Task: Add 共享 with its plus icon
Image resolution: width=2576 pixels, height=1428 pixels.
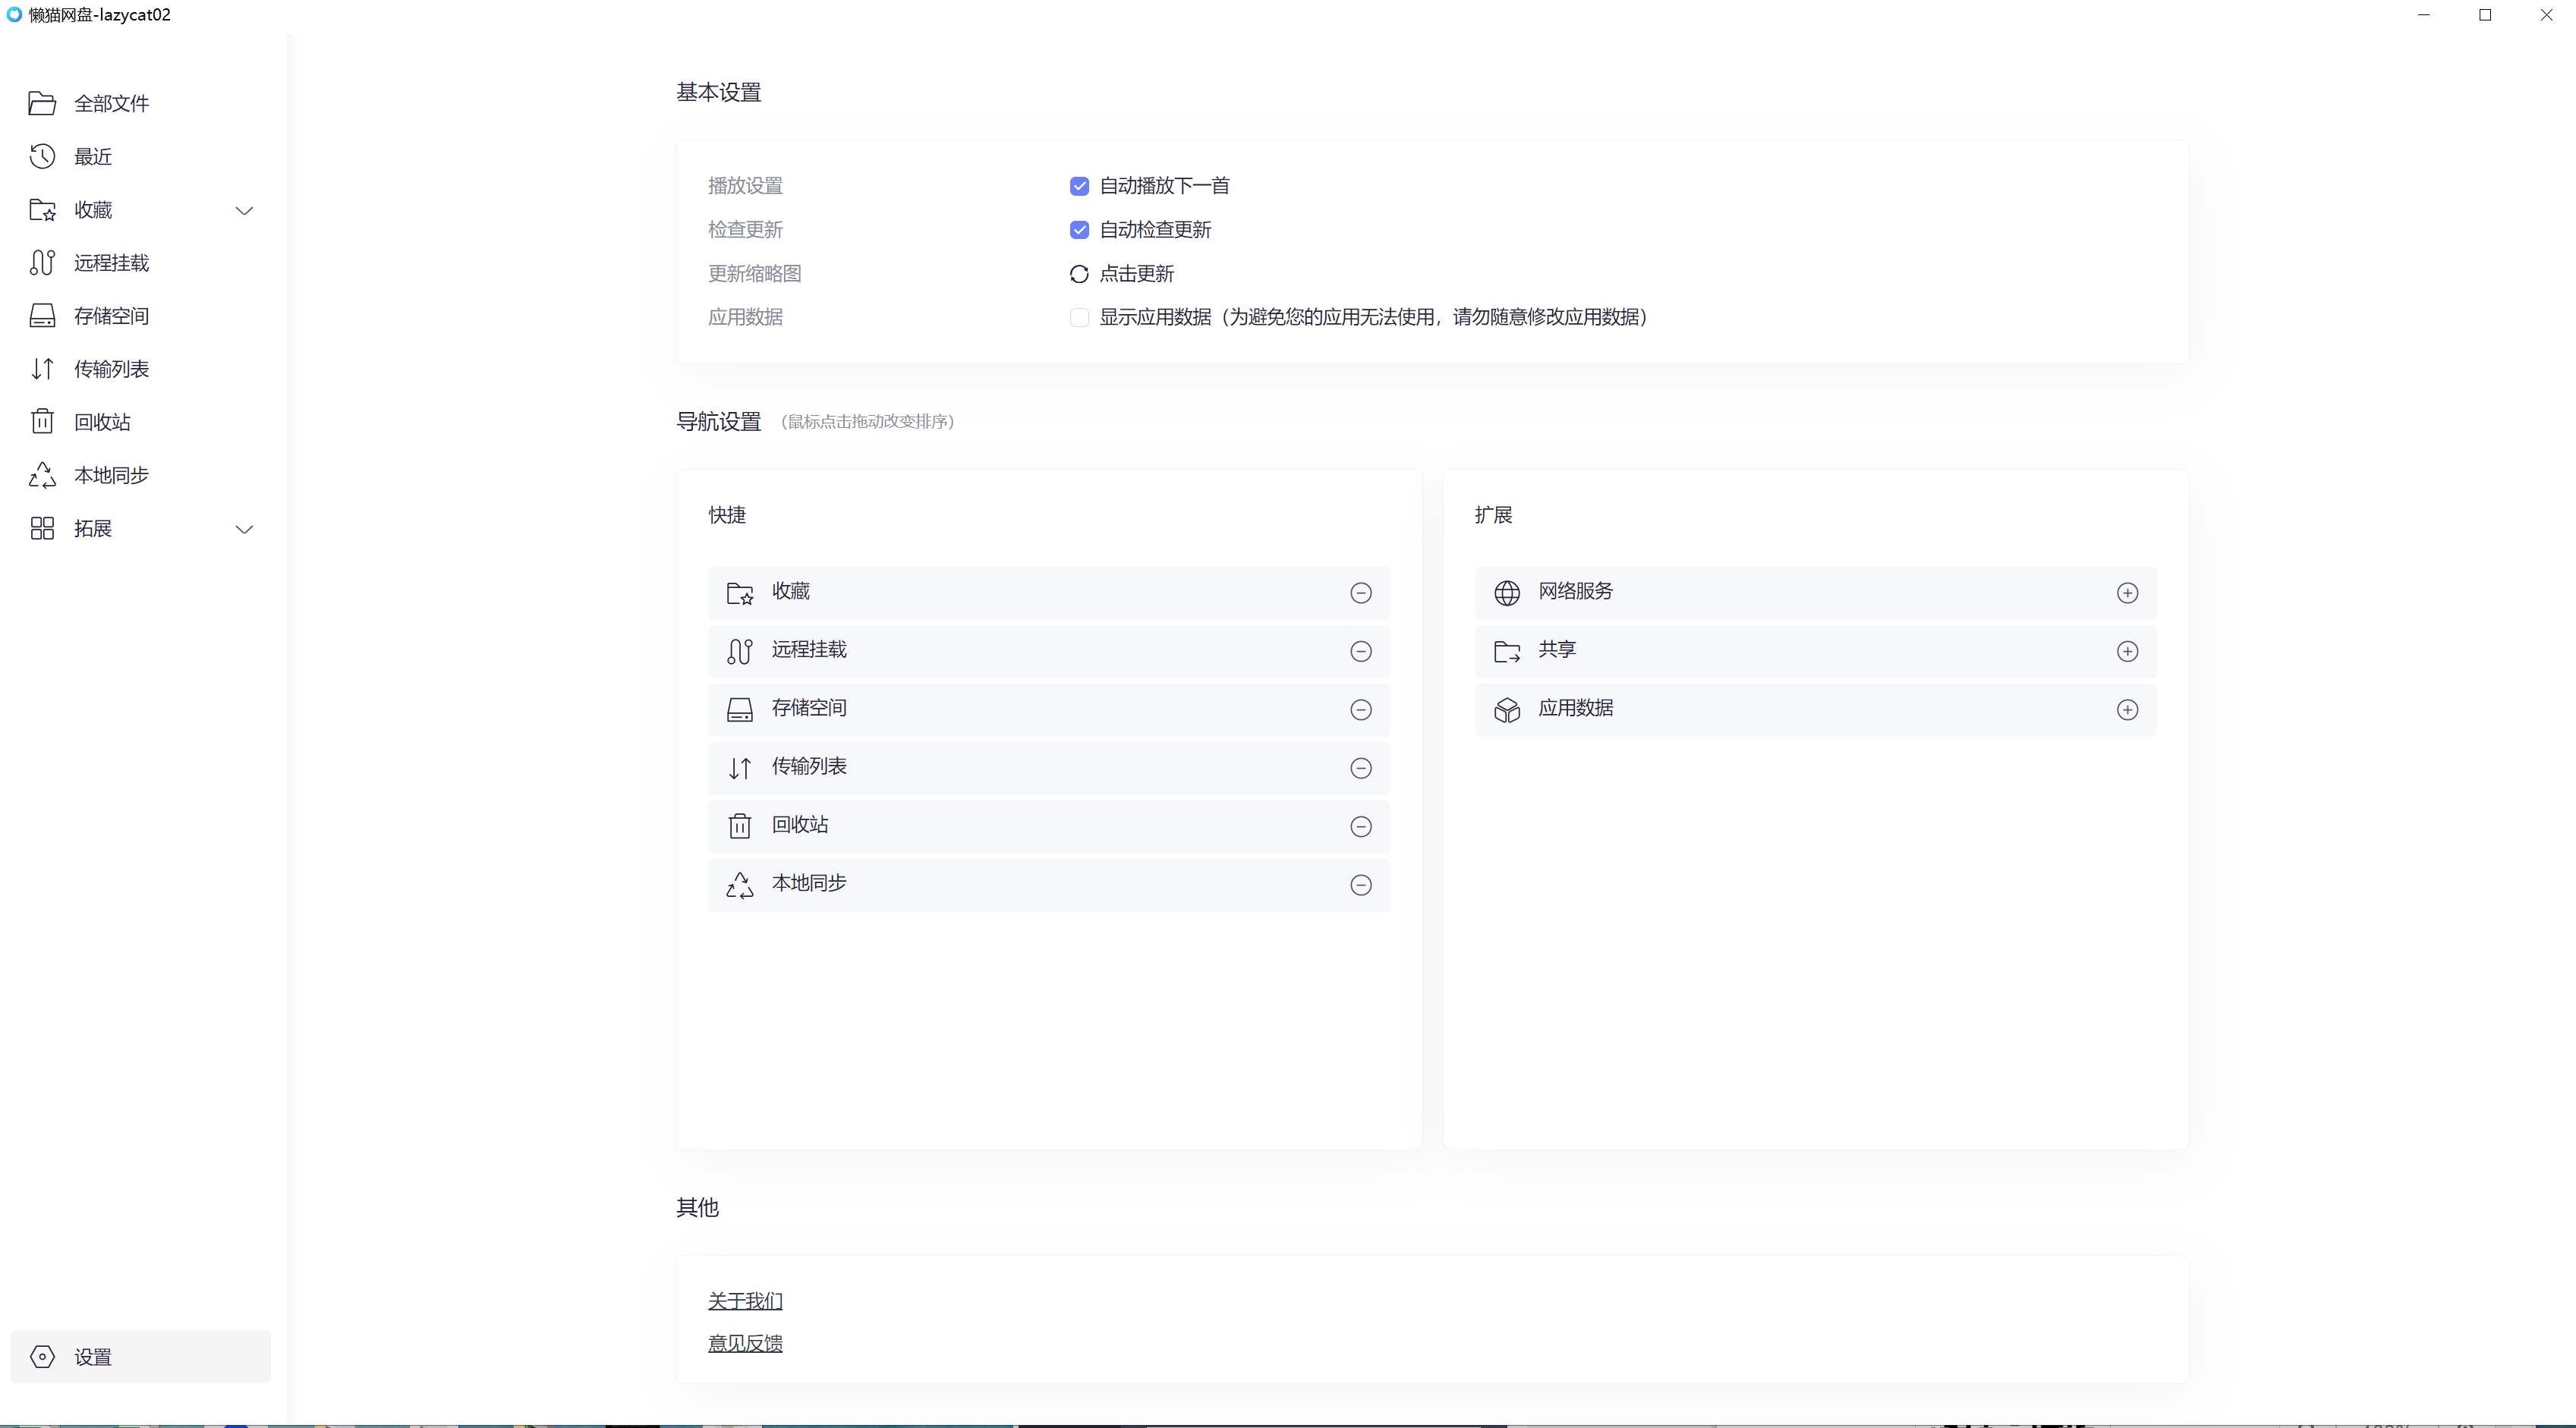Action: point(2127,651)
